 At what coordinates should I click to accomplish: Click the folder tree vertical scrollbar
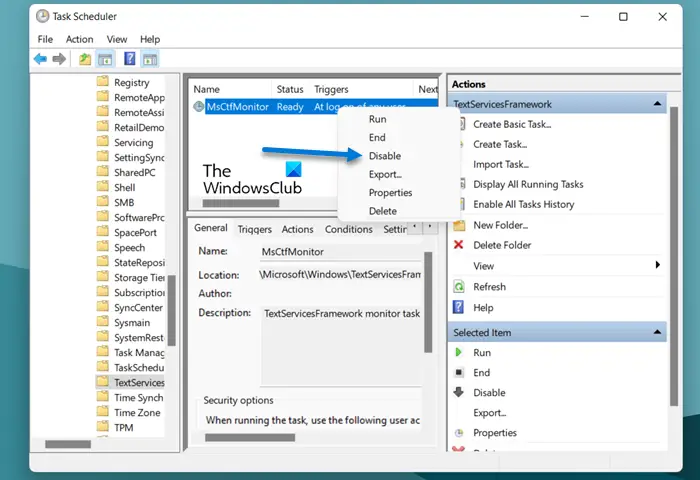point(171,310)
